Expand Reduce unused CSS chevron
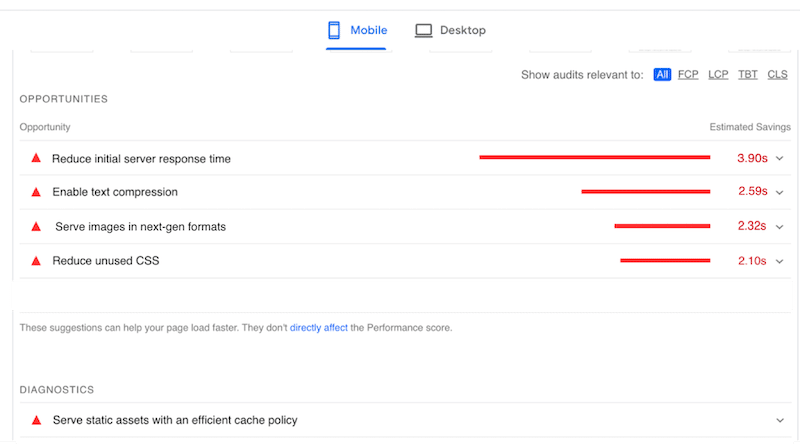Viewport: 800px width, 444px height. [x=780, y=261]
